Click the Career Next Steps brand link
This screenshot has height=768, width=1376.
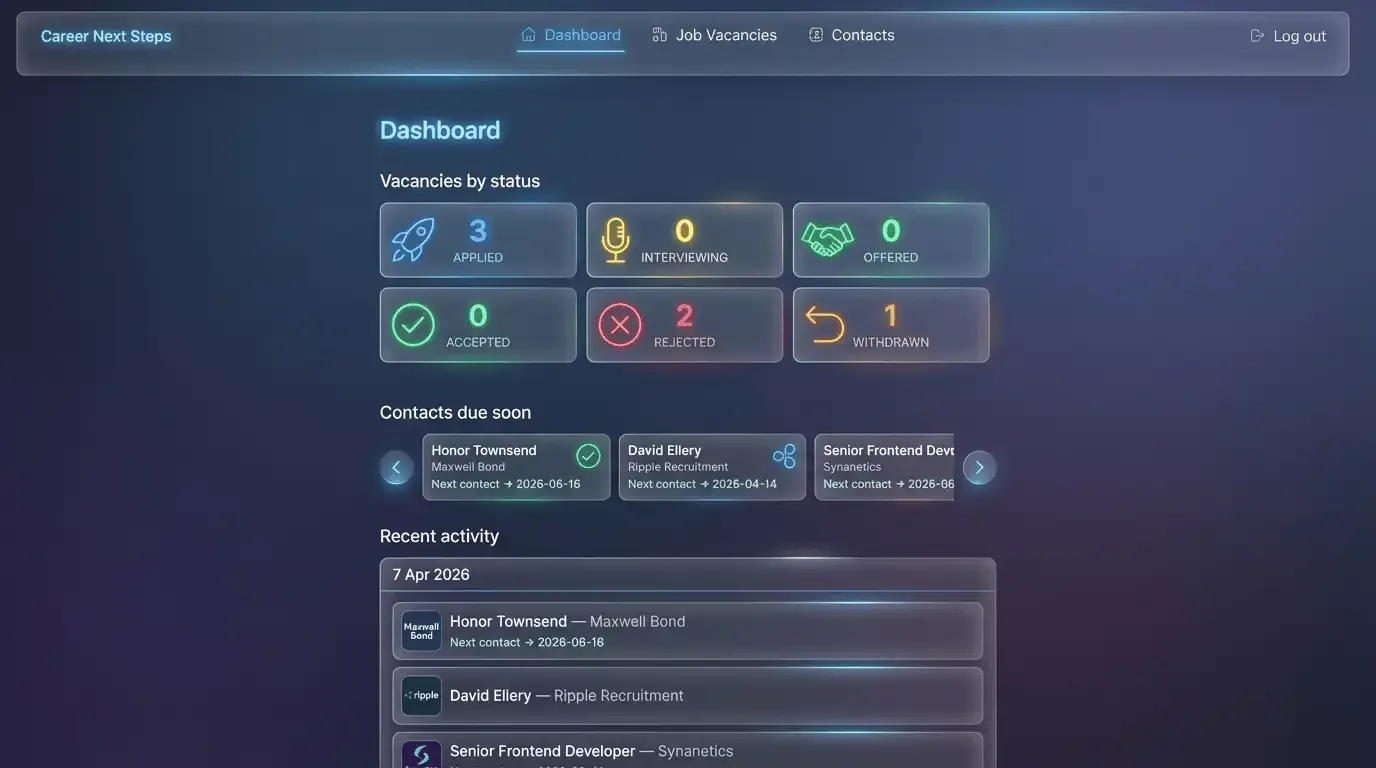(x=106, y=36)
